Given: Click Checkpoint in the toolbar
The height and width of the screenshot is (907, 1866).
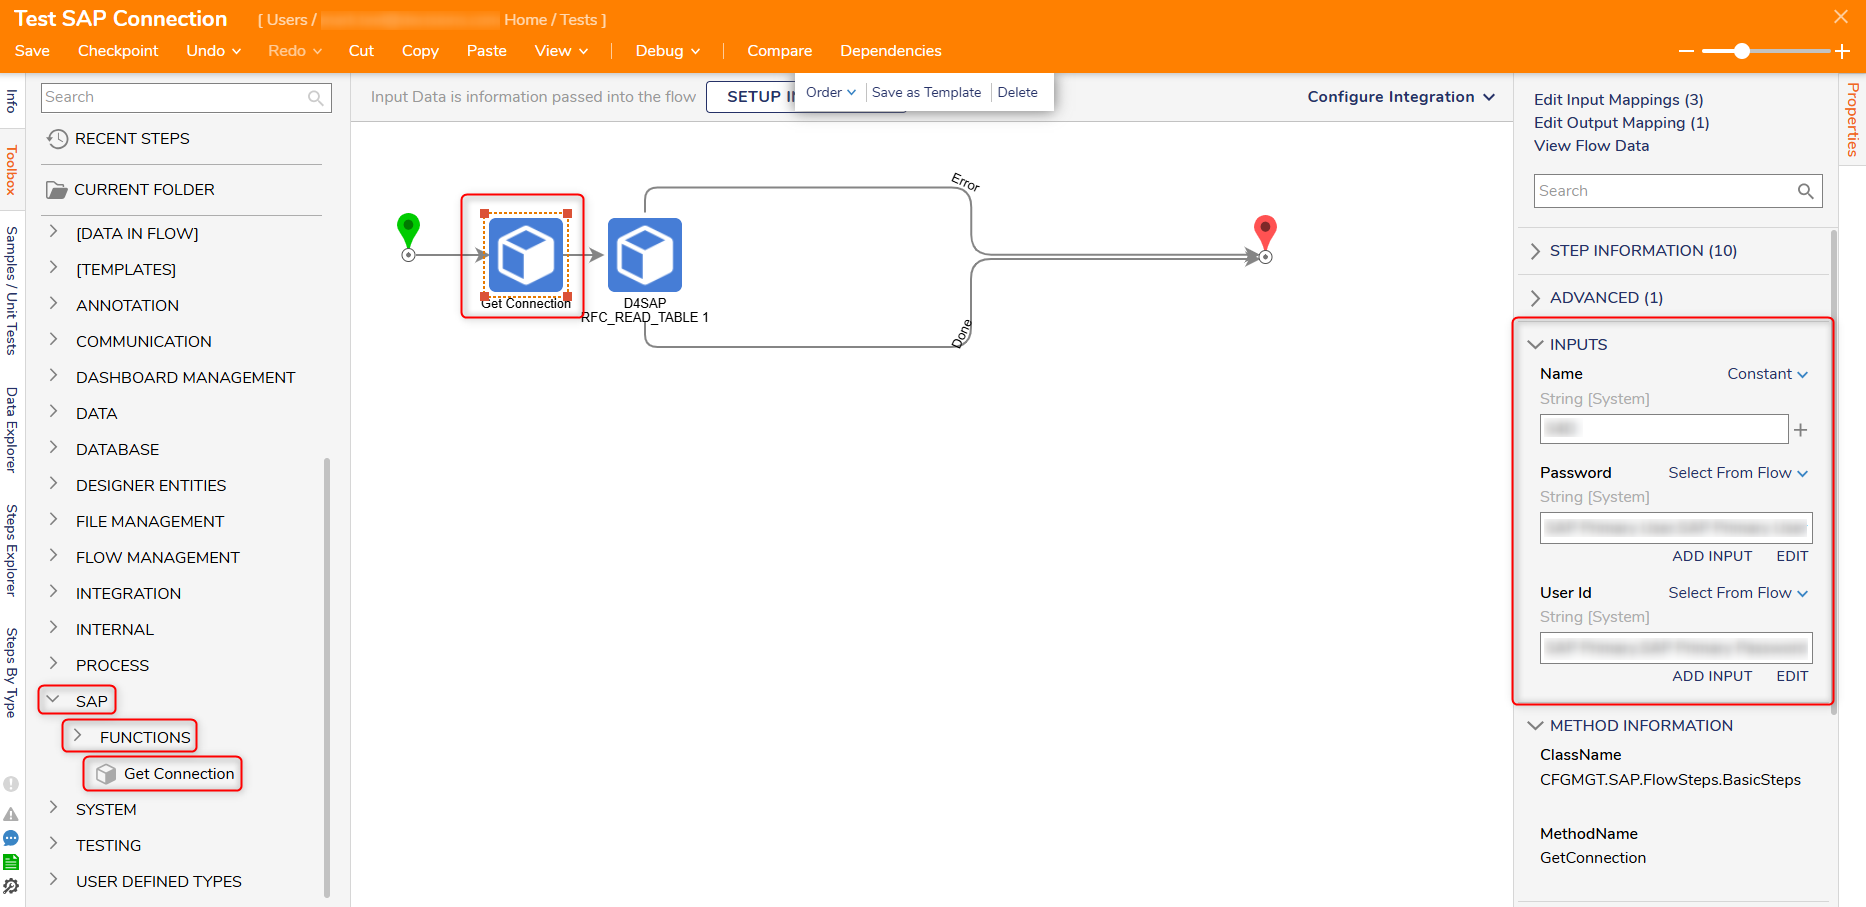Looking at the screenshot, I should 118,51.
